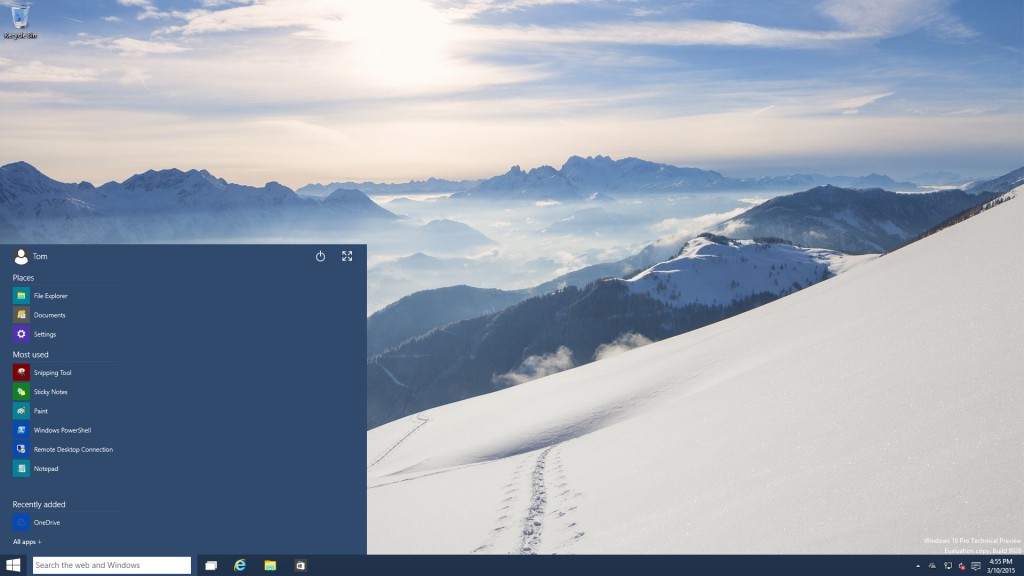
Task: Click the Windows Start button
Action: click(x=13, y=565)
